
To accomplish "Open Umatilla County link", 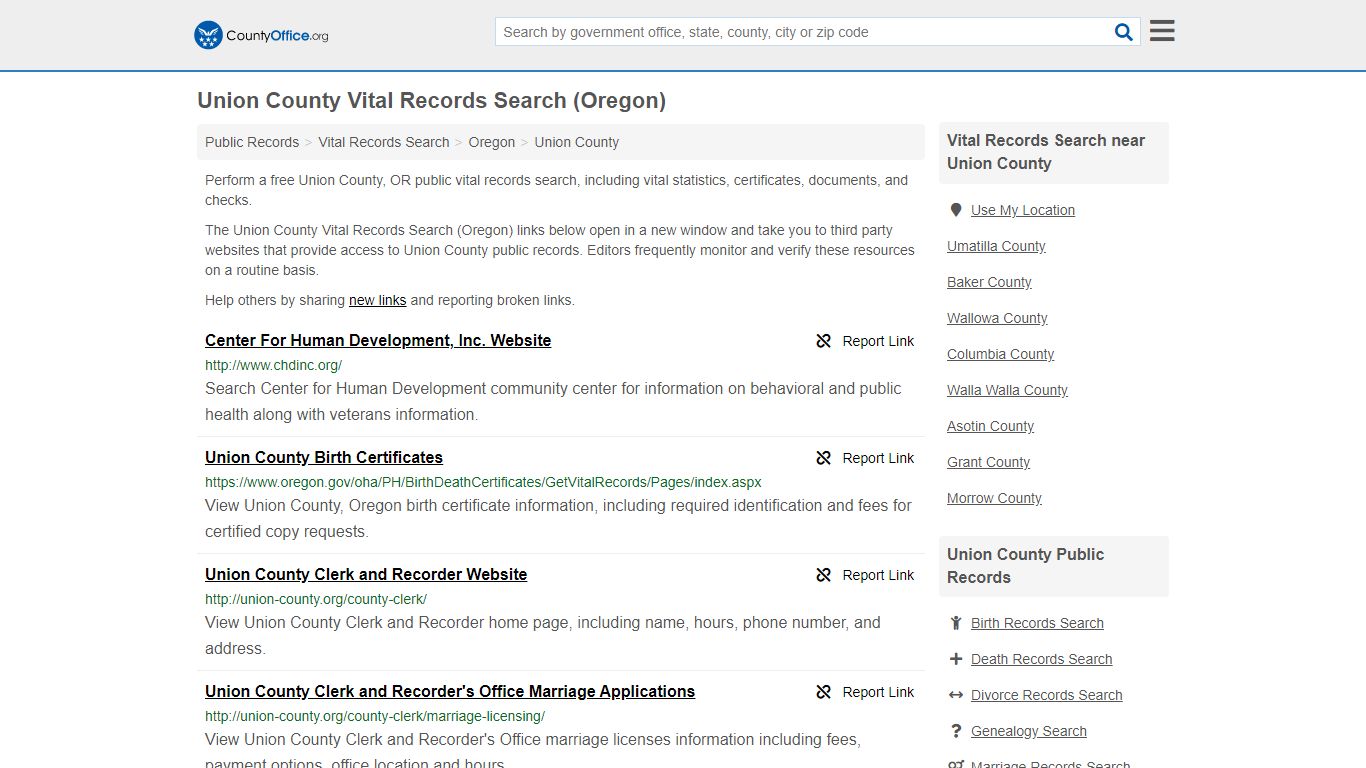I will point(996,246).
